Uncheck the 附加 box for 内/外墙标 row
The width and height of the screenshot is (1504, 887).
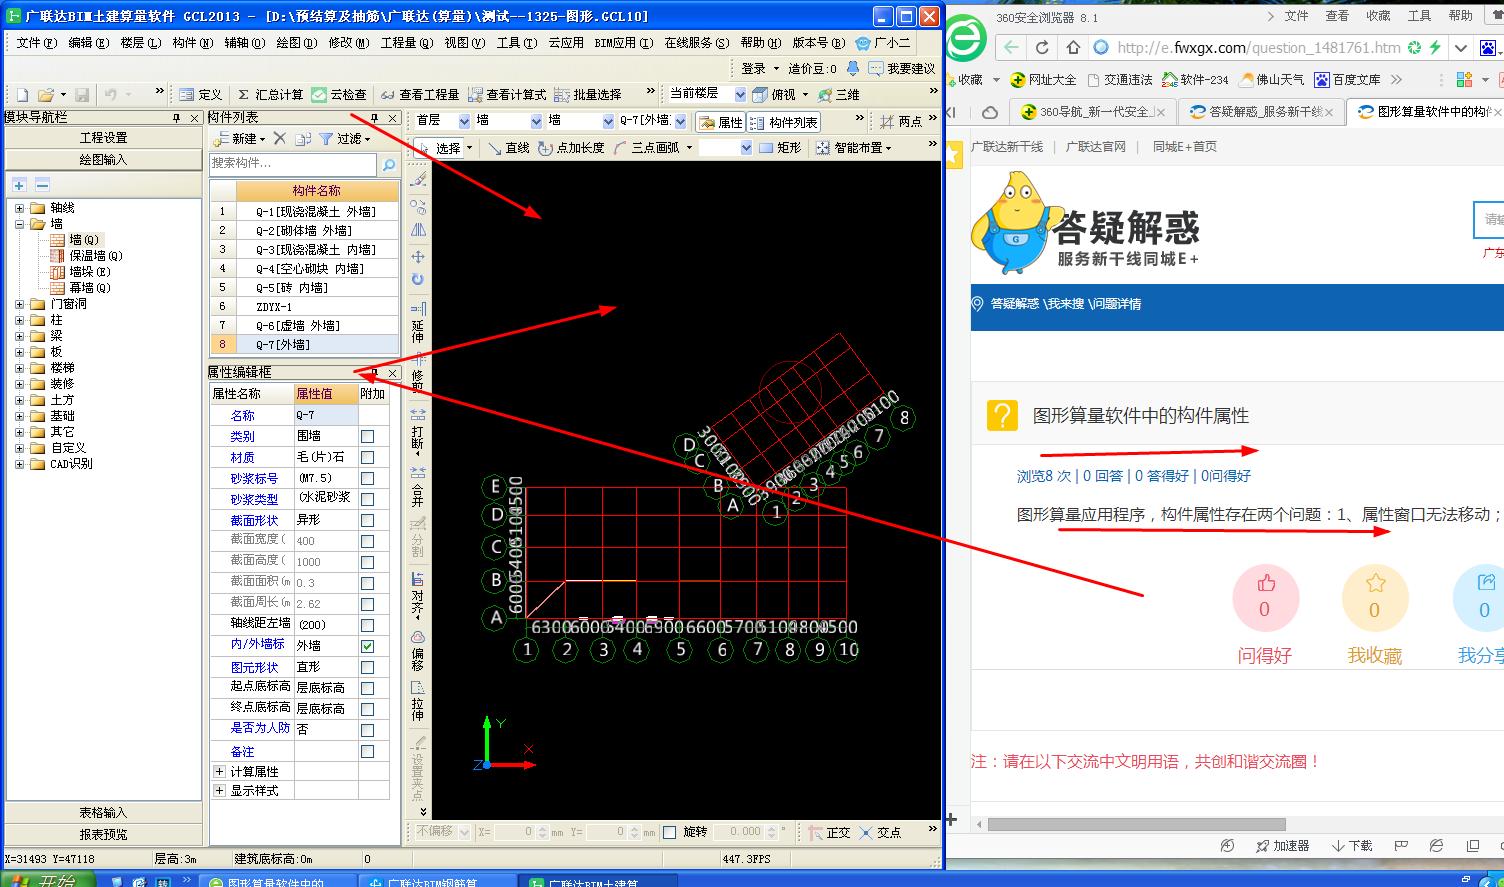(367, 646)
